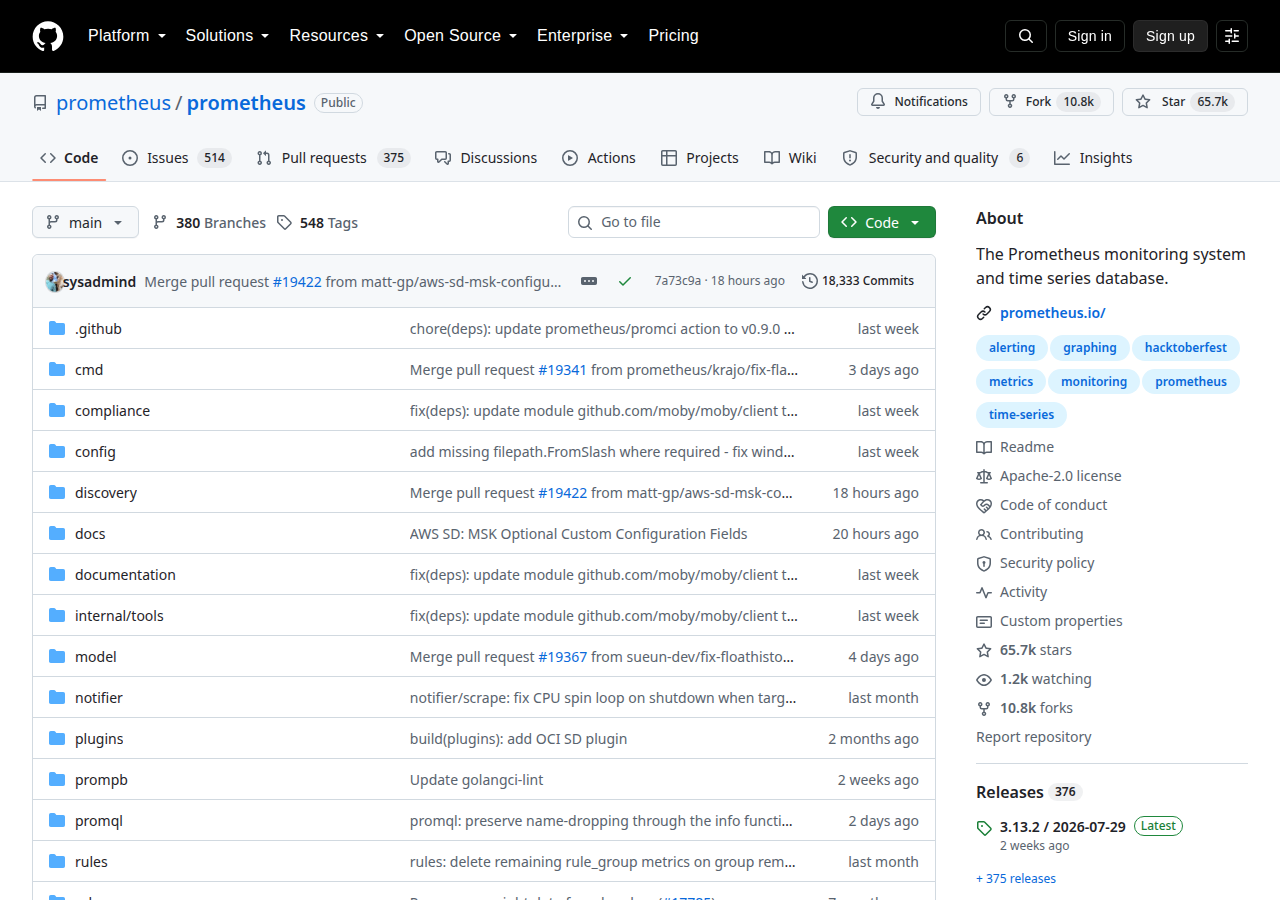
Task: Open the Notifications bell button
Action: pyautogui.click(x=918, y=102)
